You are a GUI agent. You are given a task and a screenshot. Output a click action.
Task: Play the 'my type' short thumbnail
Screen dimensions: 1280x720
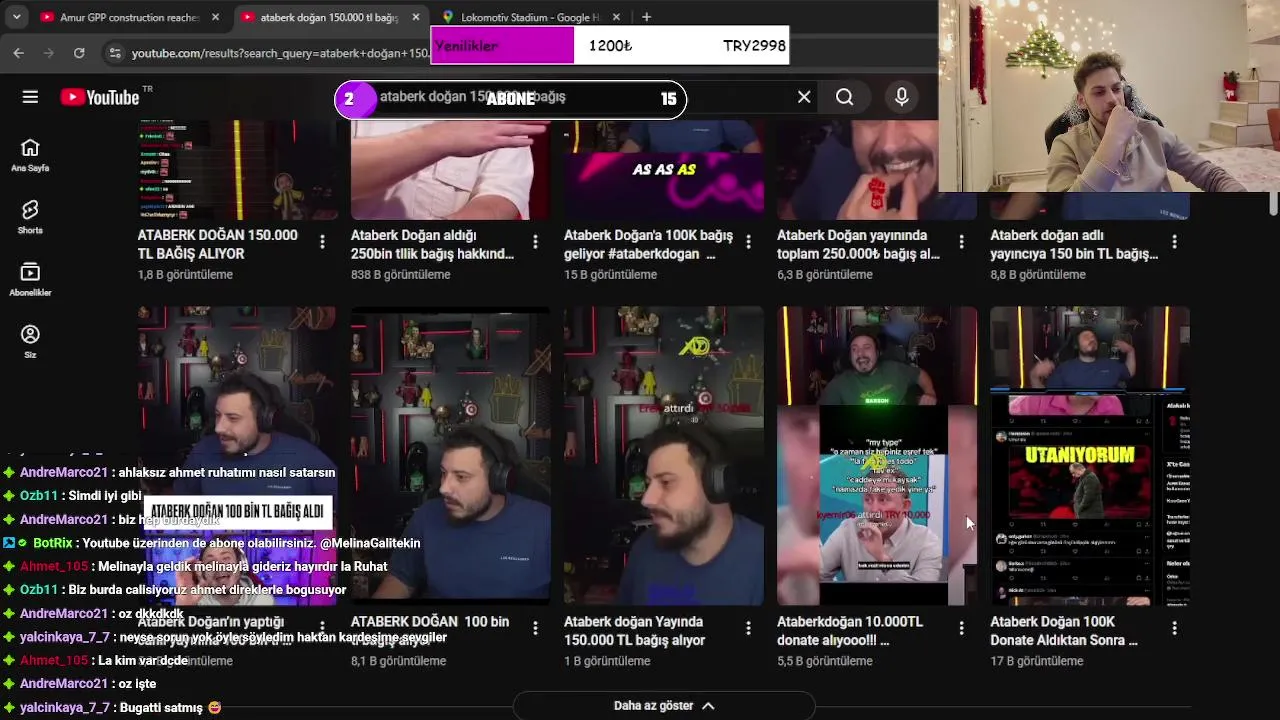(877, 456)
